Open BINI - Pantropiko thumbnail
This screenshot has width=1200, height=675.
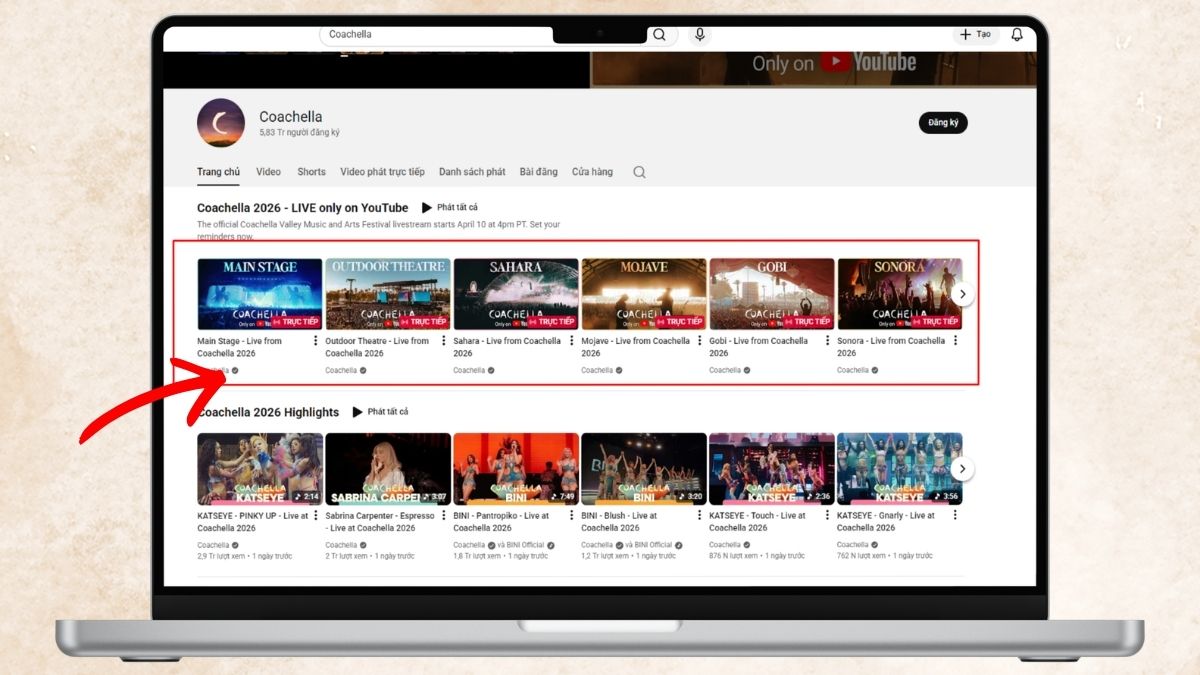tap(516, 468)
